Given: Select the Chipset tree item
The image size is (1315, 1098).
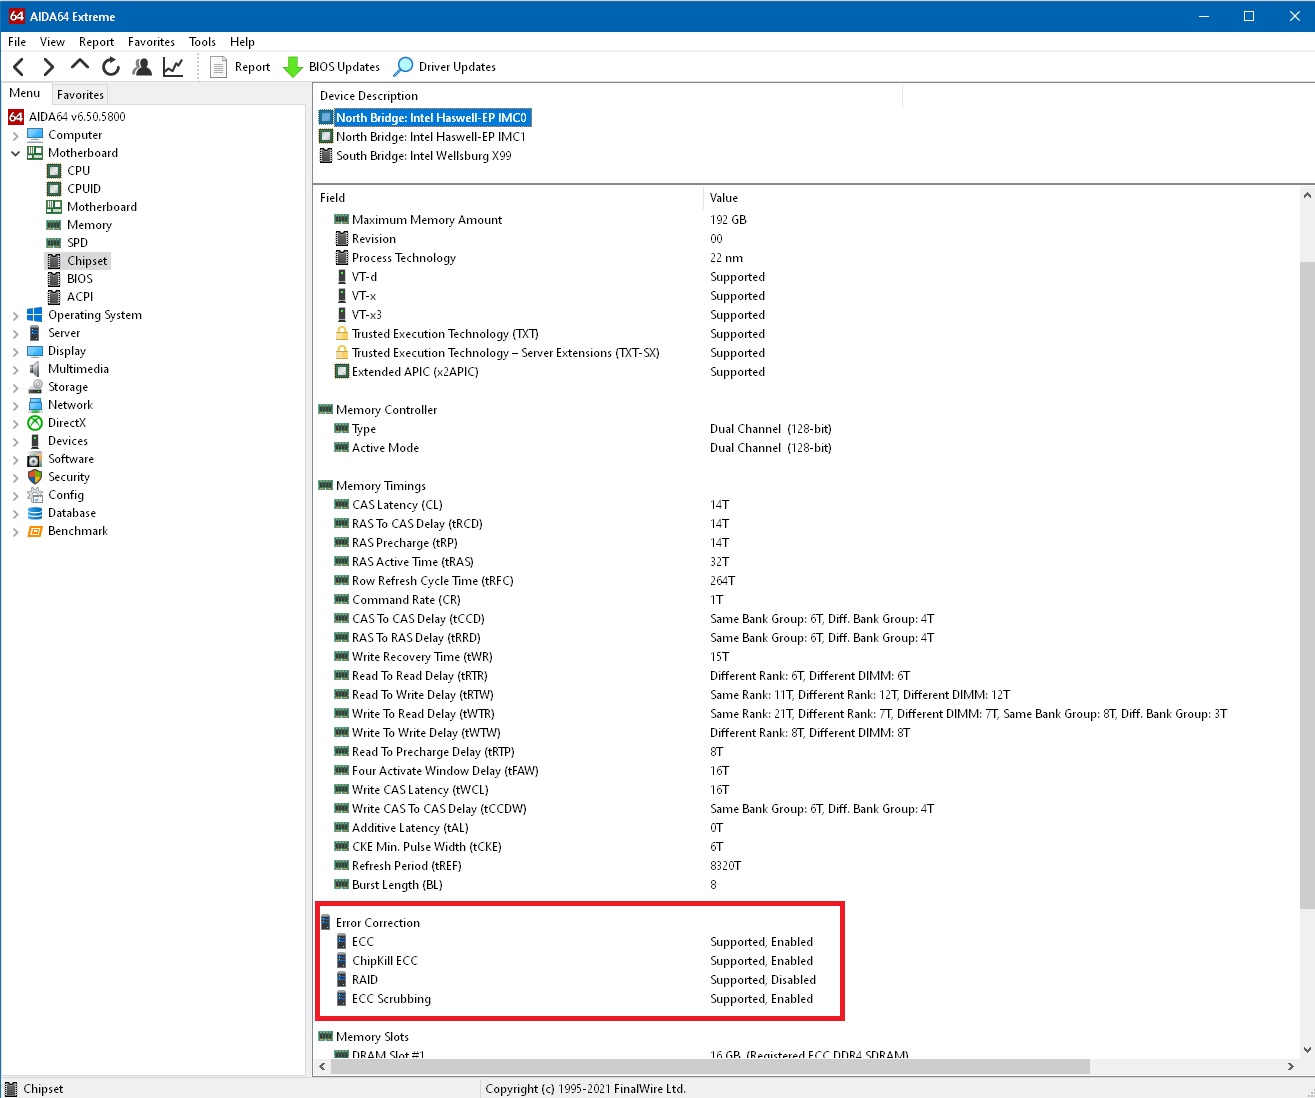Looking at the screenshot, I should click(x=87, y=261).
